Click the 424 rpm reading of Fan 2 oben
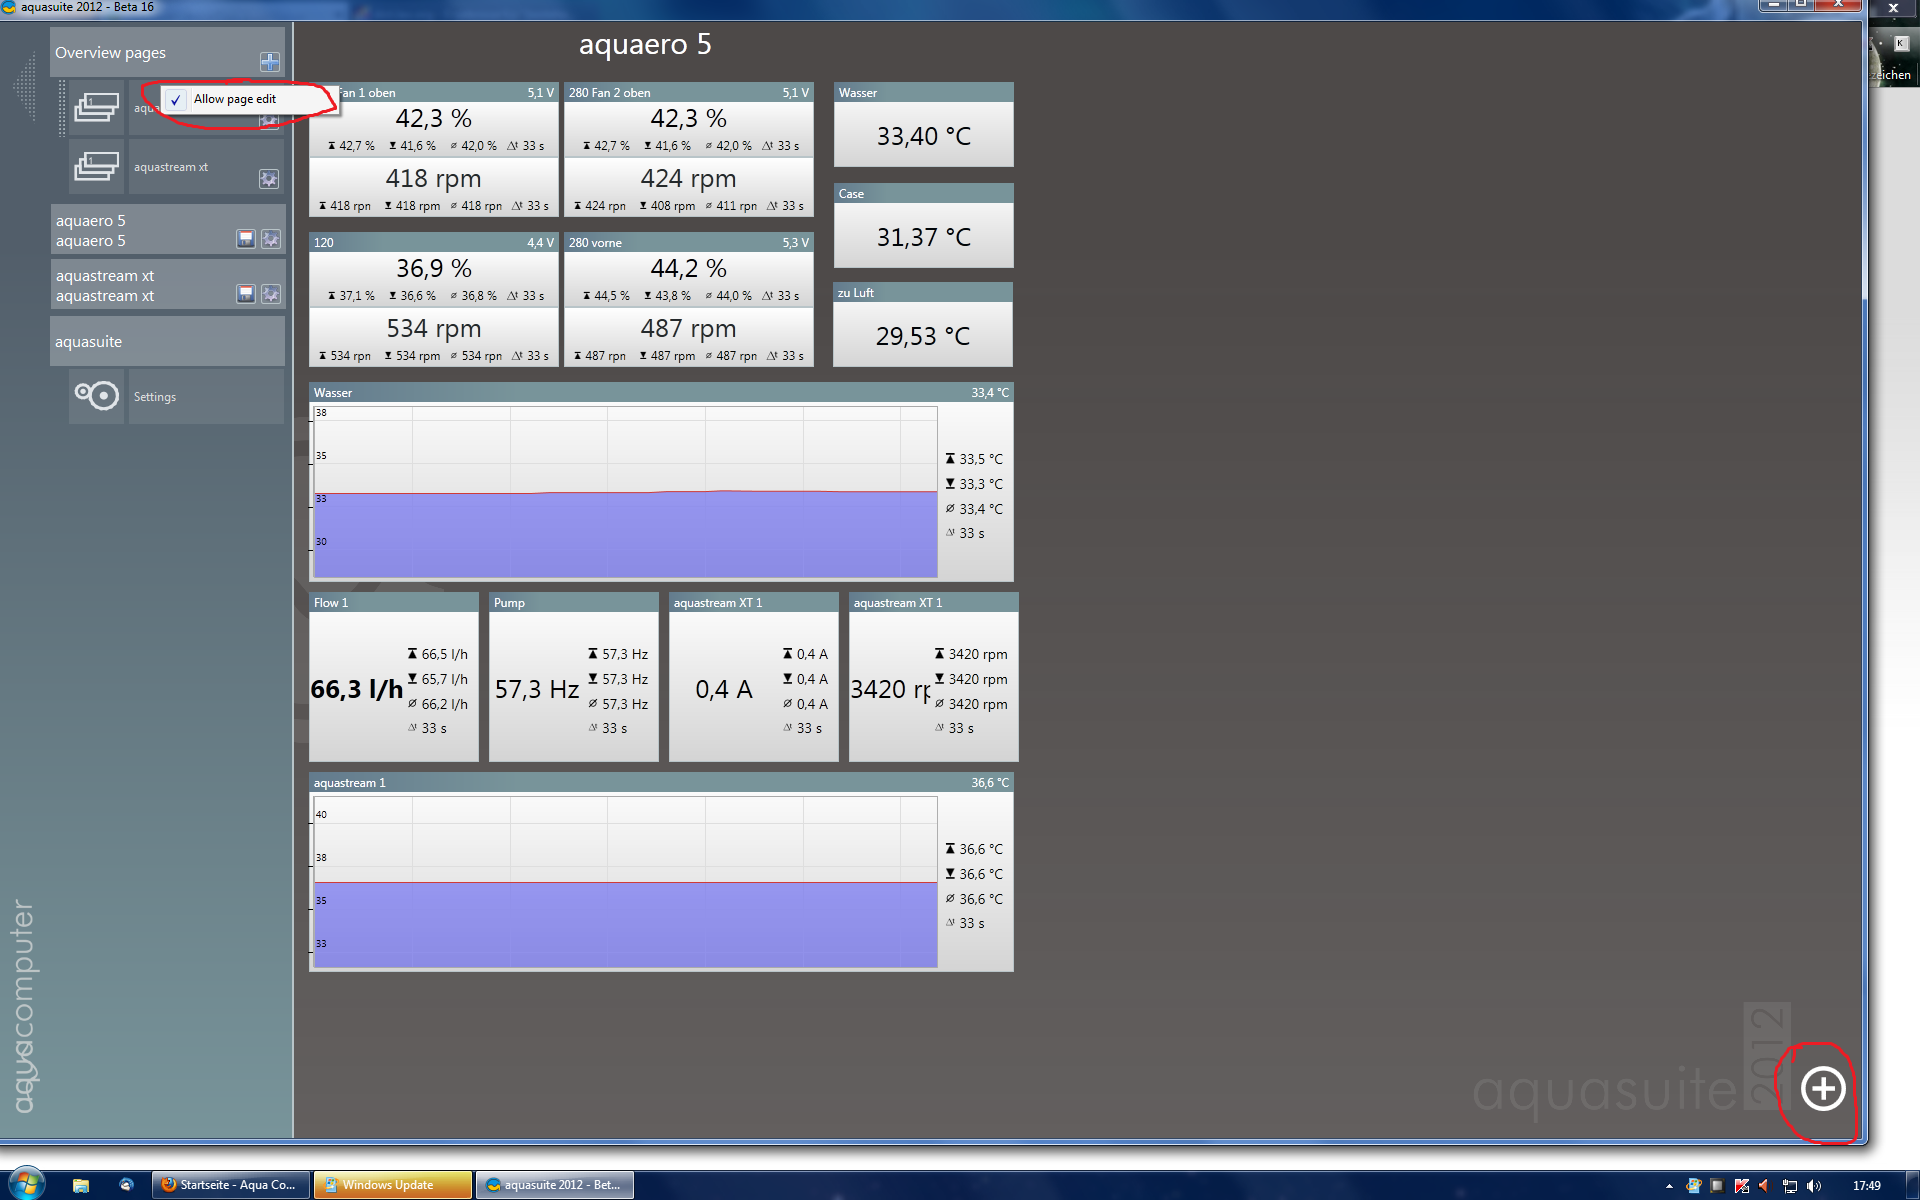Viewport: 1920px width, 1200px height. (689, 179)
